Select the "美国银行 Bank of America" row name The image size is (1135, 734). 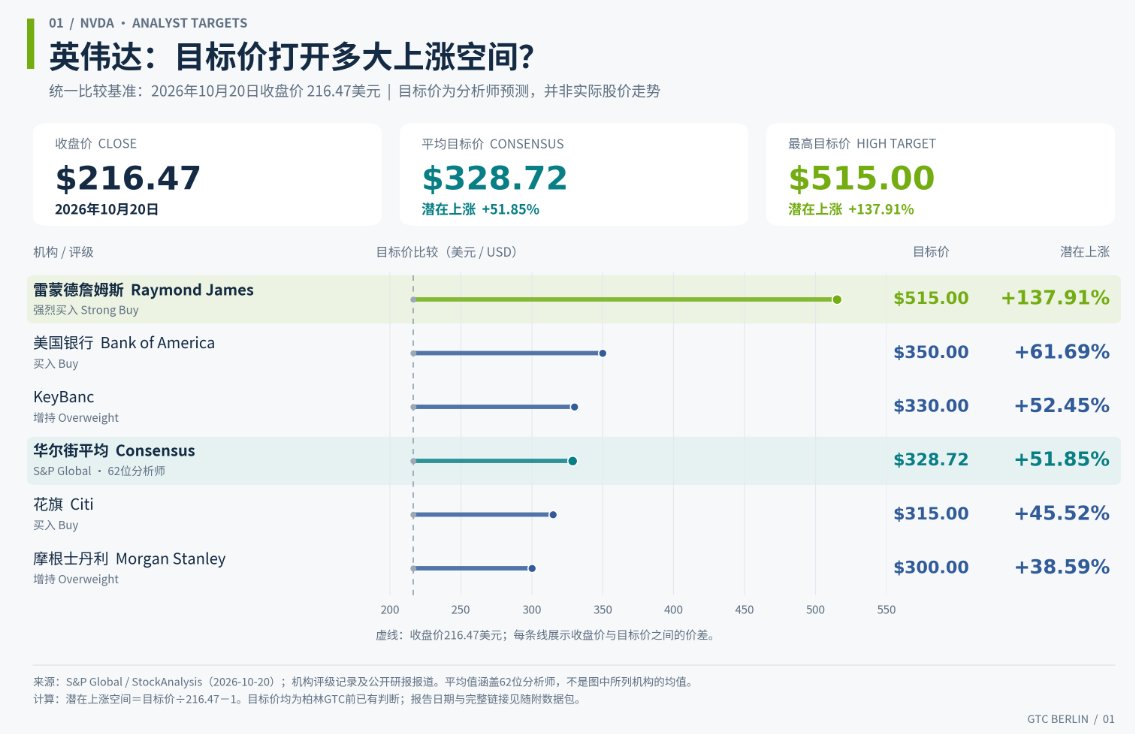click(124, 343)
